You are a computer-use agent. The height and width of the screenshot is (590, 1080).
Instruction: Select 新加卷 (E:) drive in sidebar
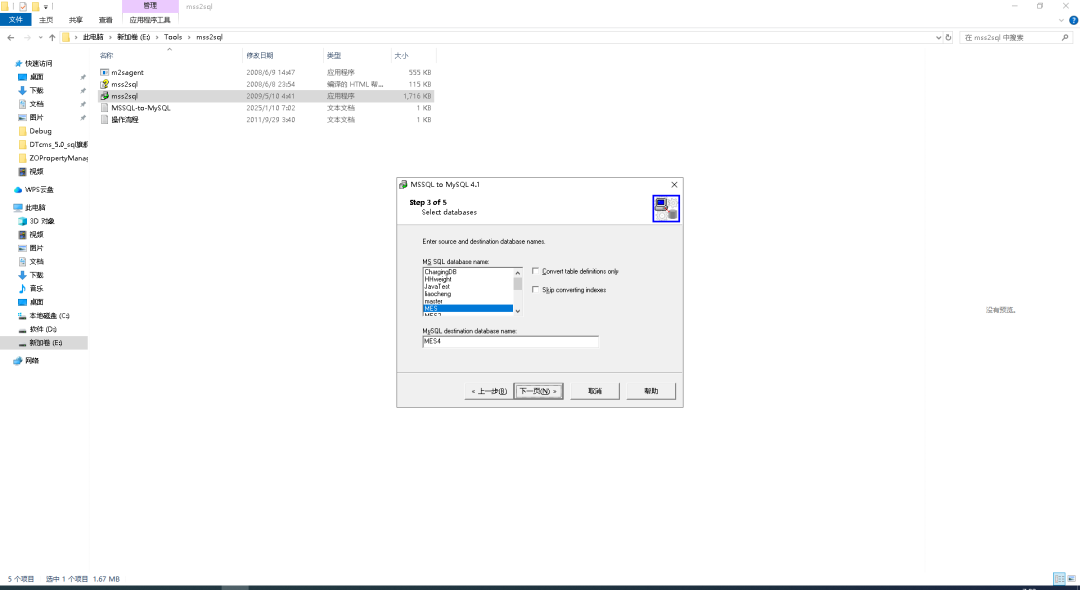(45, 342)
